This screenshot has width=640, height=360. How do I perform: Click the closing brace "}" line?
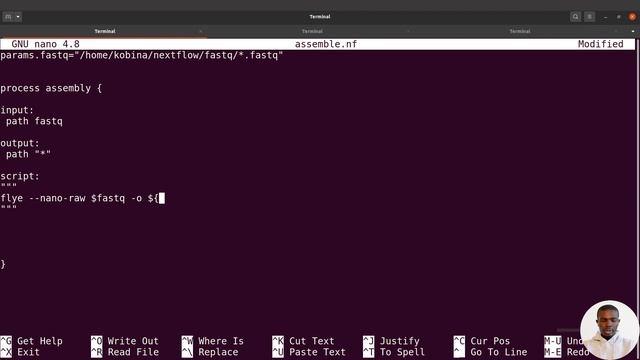tap(3, 264)
